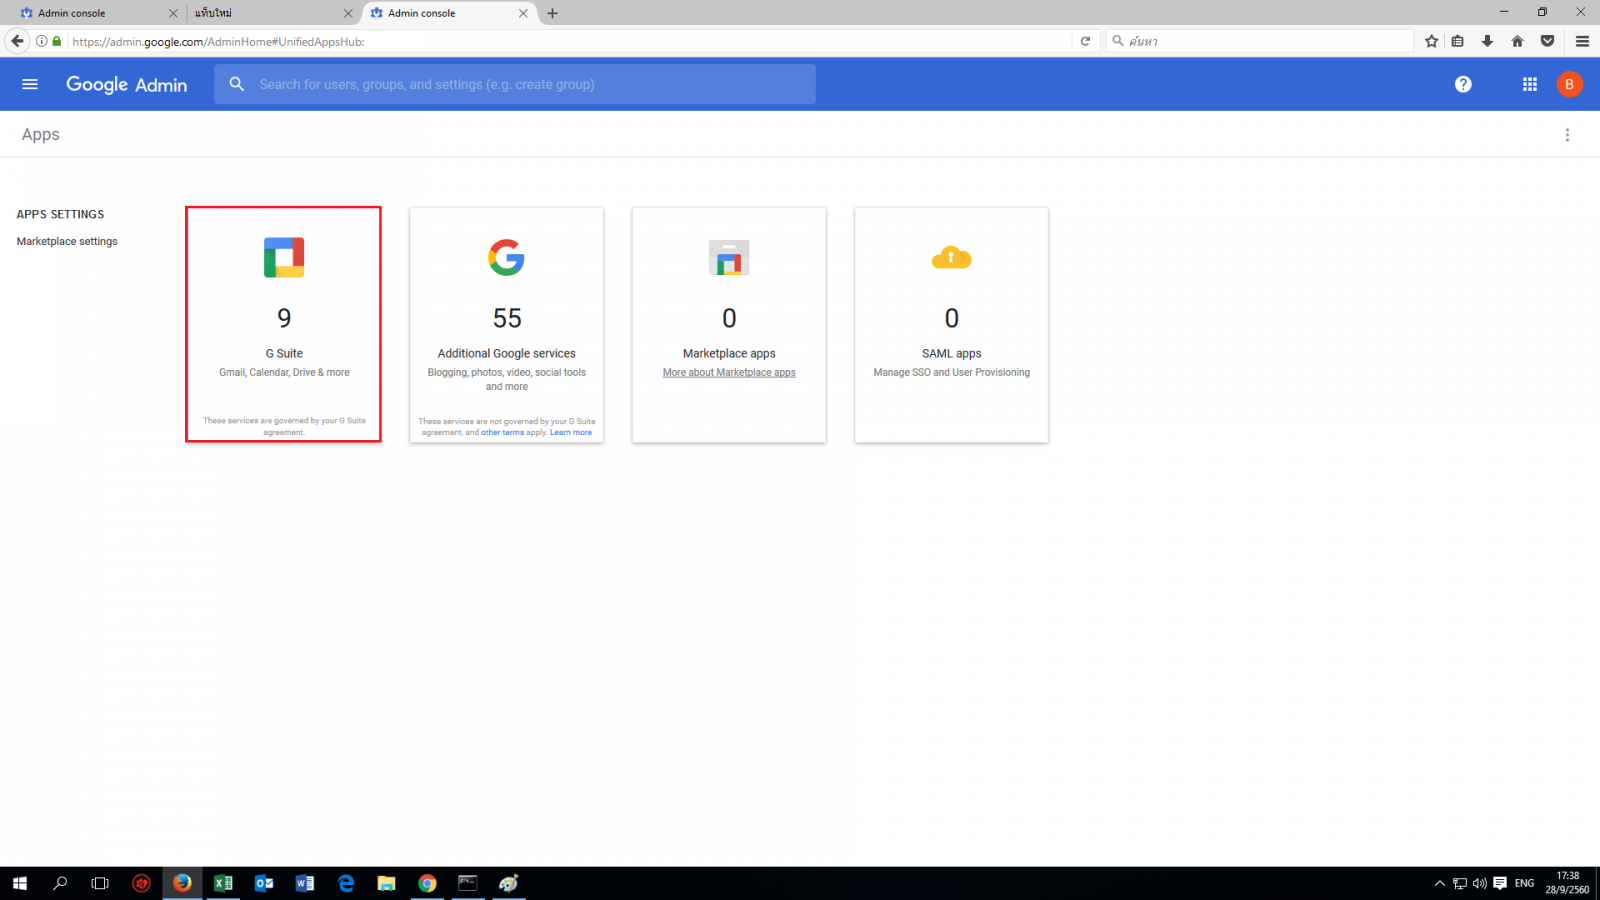
Task: Click Learn more on Additional Google services card
Action: [571, 432]
